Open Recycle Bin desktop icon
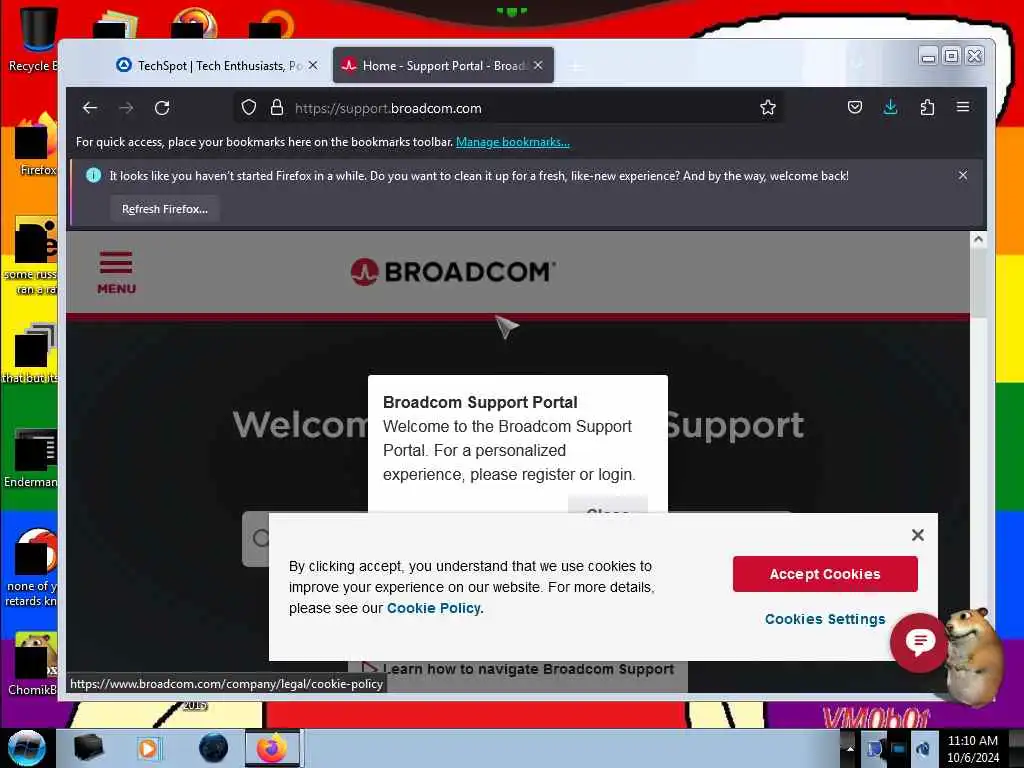Screen dimensions: 1024x768 pos(37,39)
